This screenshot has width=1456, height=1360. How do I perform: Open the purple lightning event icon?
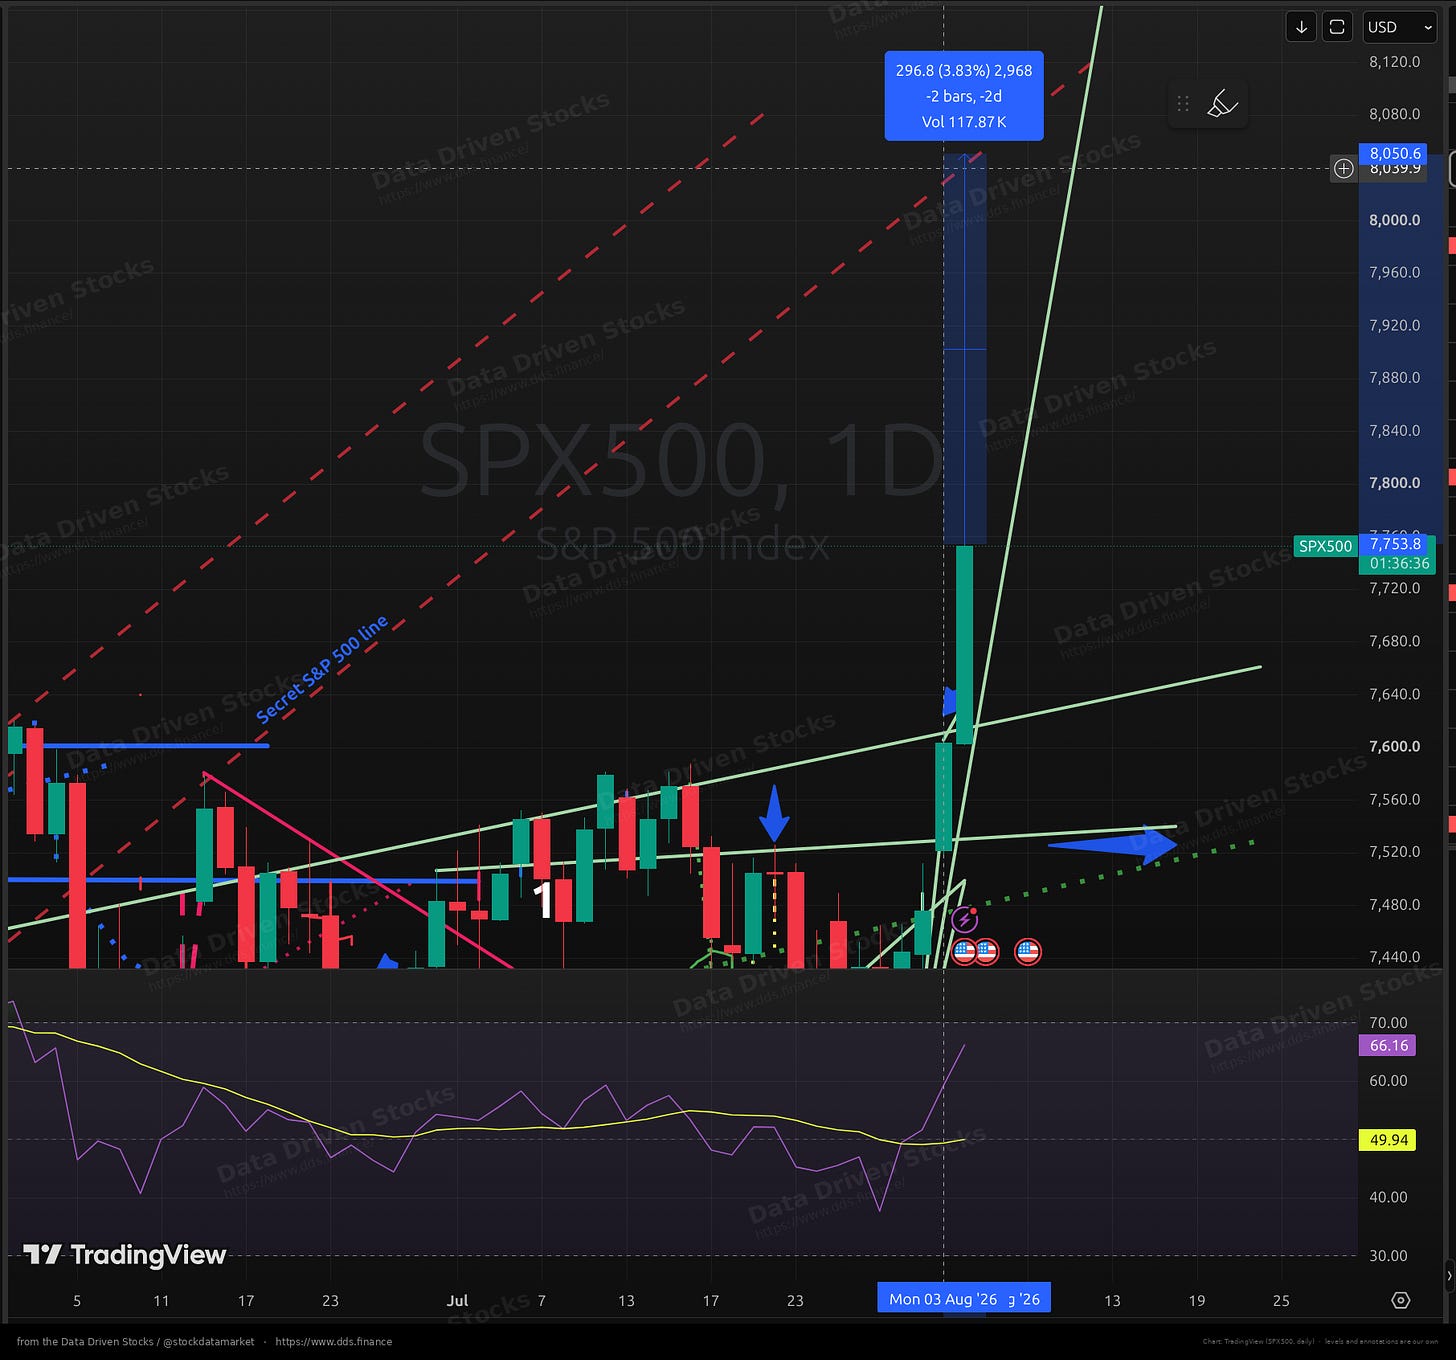pyautogui.click(x=964, y=919)
